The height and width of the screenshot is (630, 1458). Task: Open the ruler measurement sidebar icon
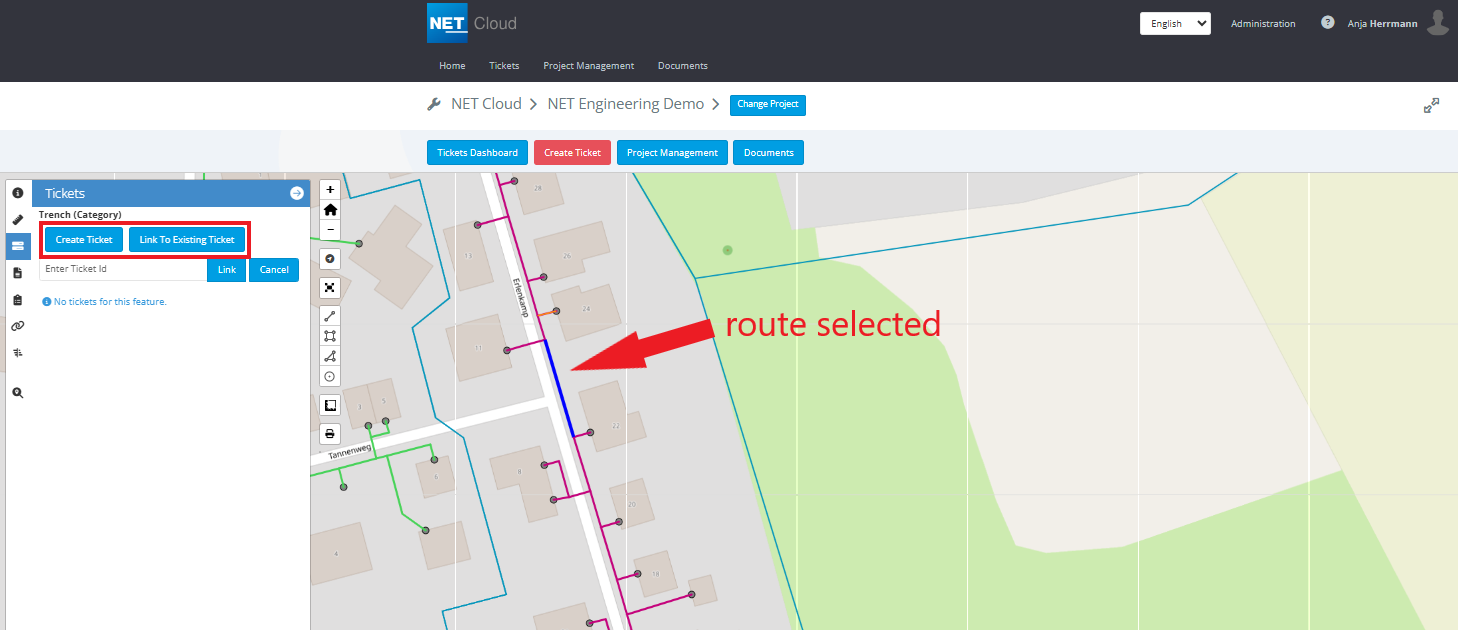[x=18, y=219]
